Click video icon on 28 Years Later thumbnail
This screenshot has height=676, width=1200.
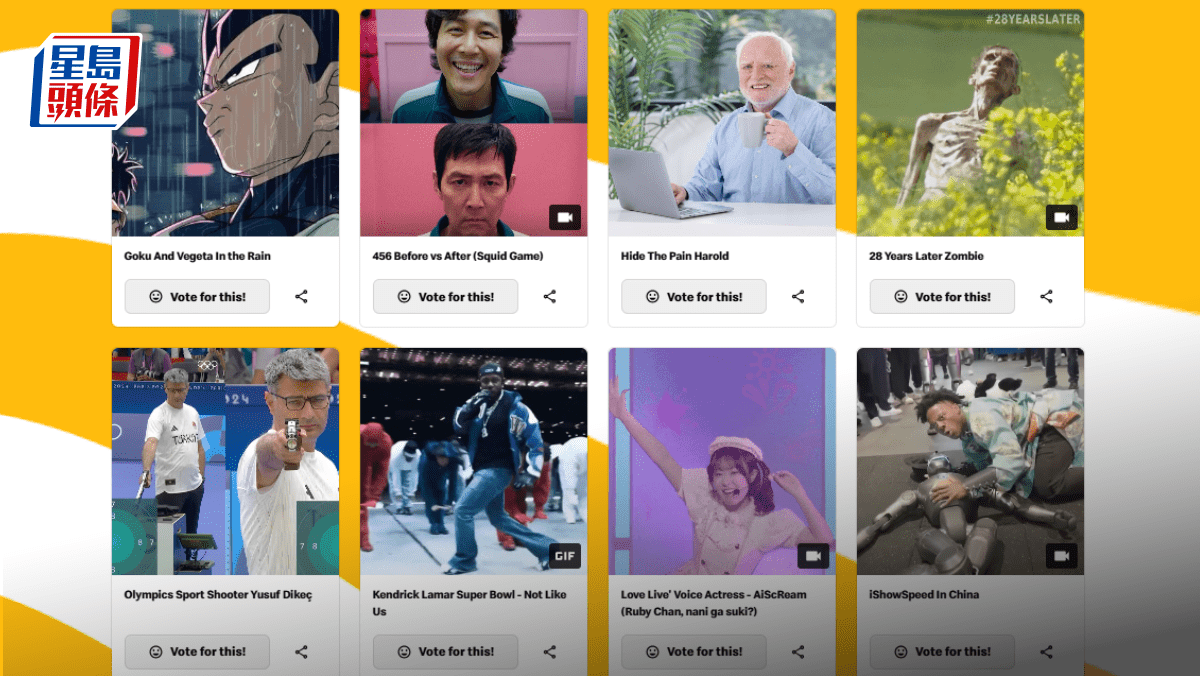point(1061,217)
